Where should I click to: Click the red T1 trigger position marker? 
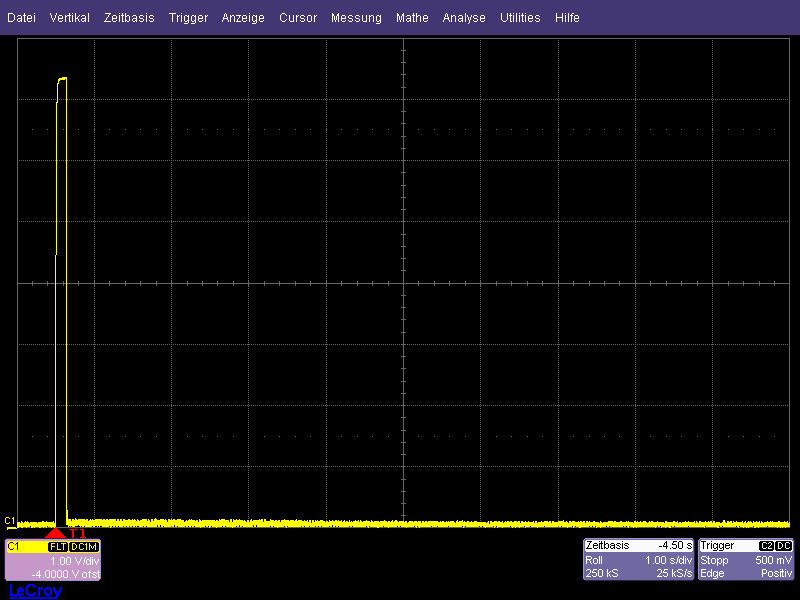tap(56, 533)
